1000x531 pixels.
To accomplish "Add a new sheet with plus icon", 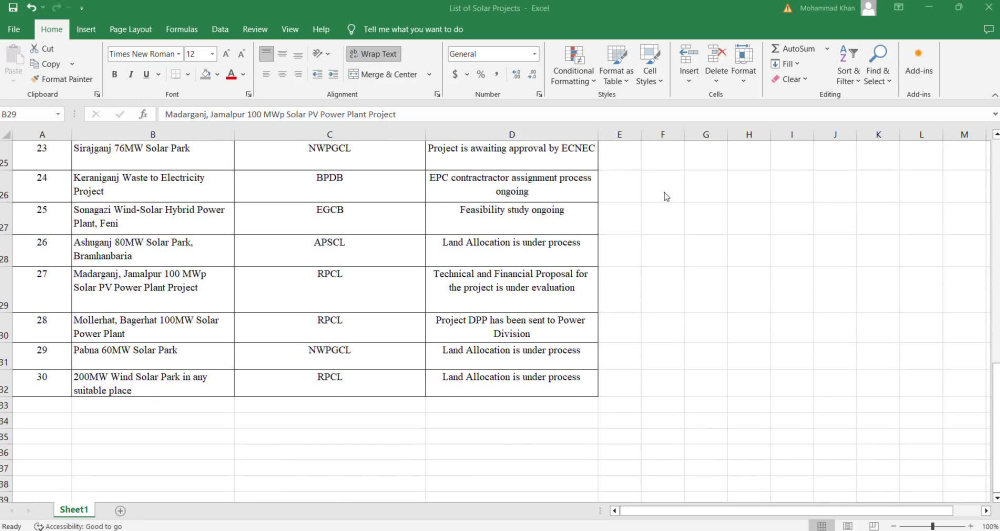I will [x=120, y=511].
